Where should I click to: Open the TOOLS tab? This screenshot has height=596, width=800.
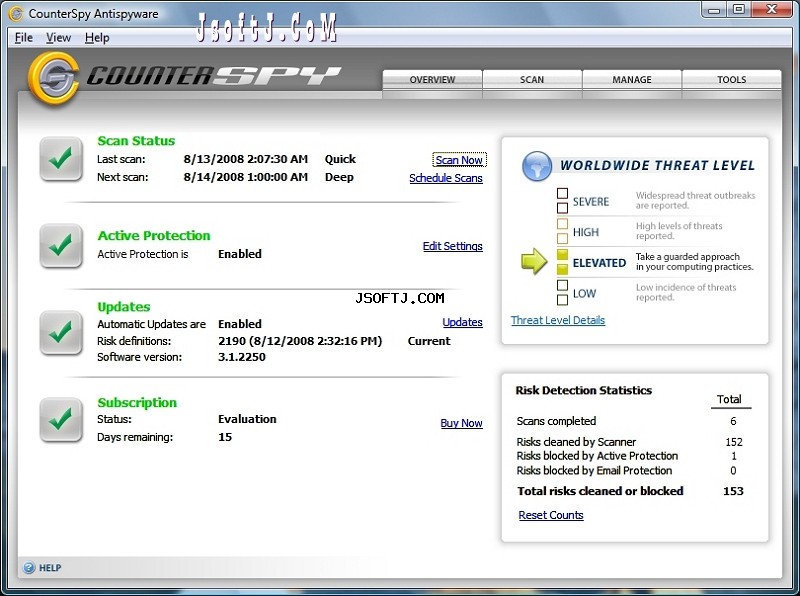732,80
